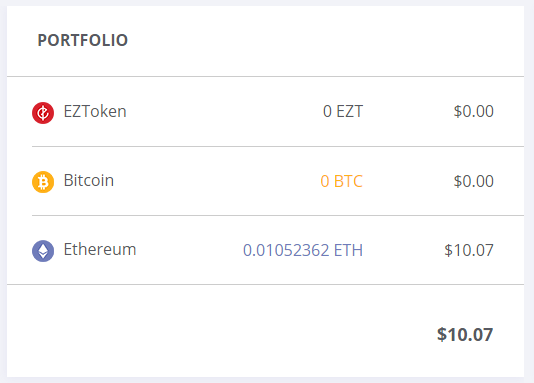Click the EZToken $0.00 value
The height and width of the screenshot is (383, 534).
474,112
